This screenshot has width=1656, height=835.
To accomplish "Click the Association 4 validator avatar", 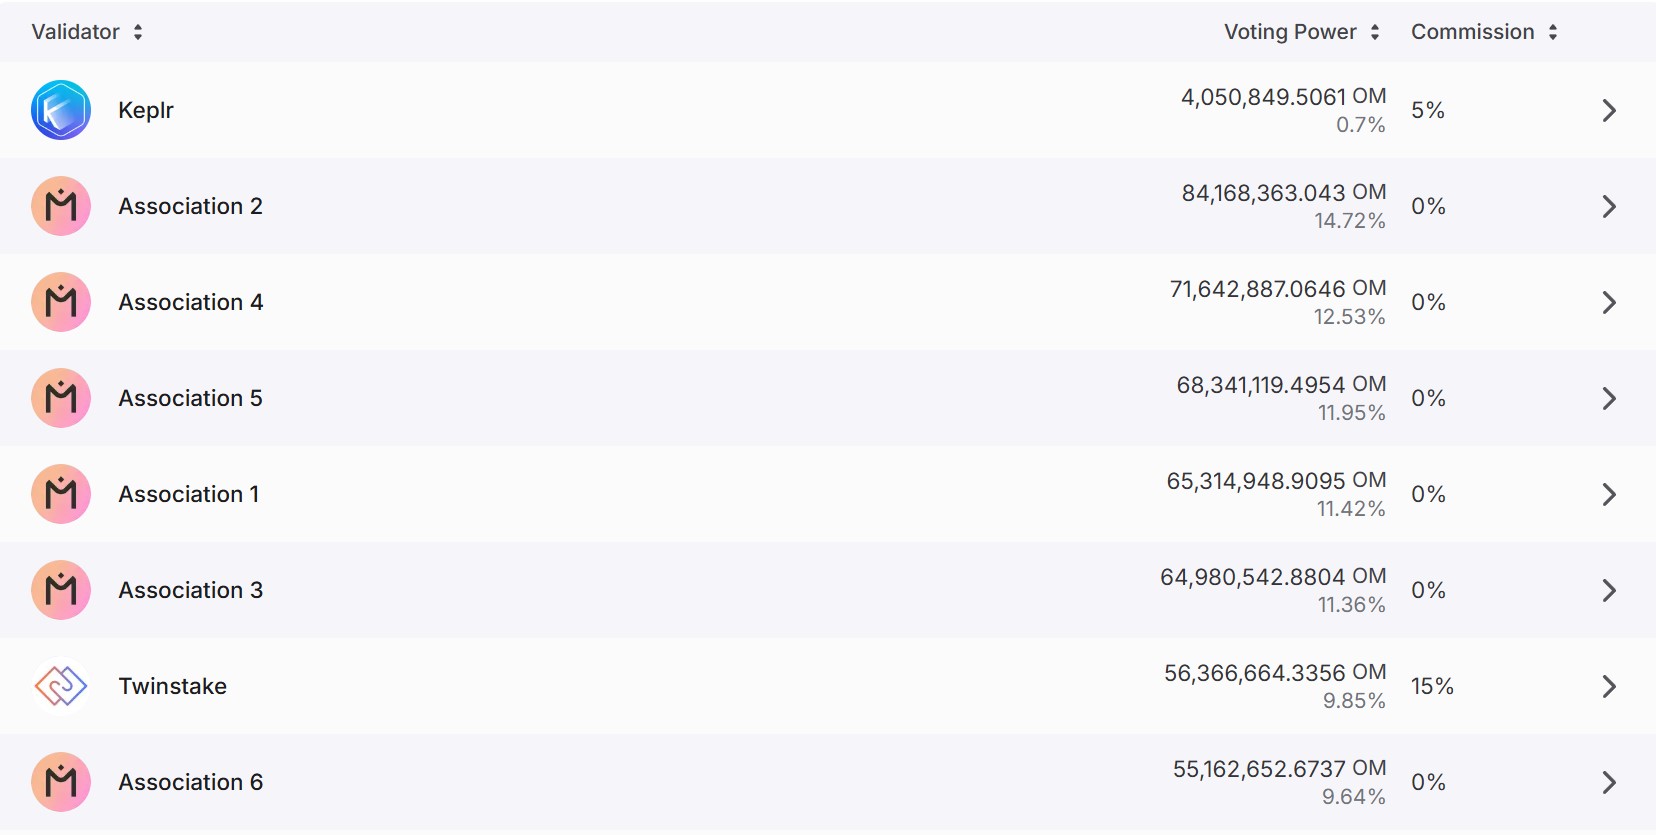I will [x=61, y=302].
